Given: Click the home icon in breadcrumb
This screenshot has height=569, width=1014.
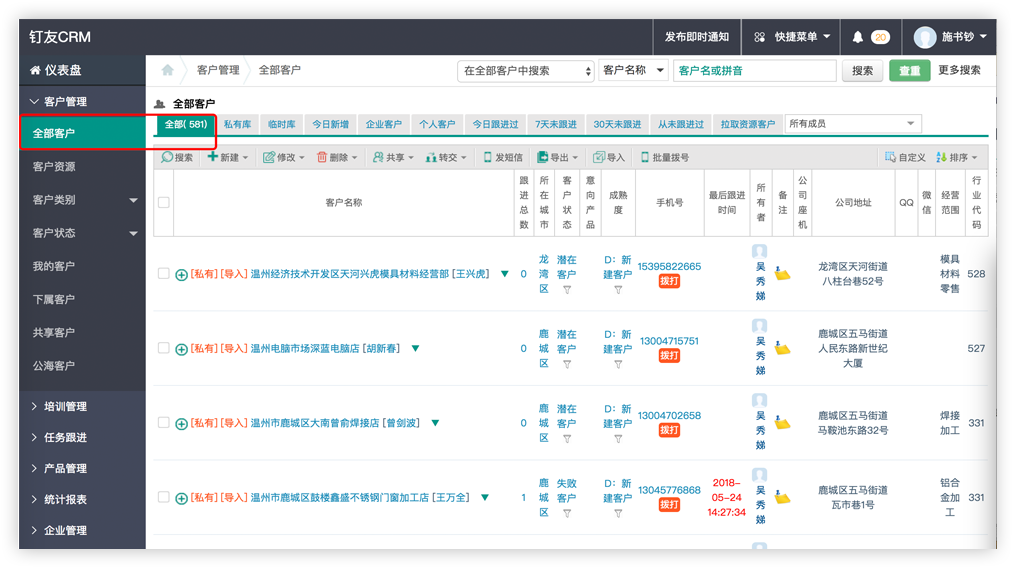Looking at the screenshot, I should (x=167, y=70).
